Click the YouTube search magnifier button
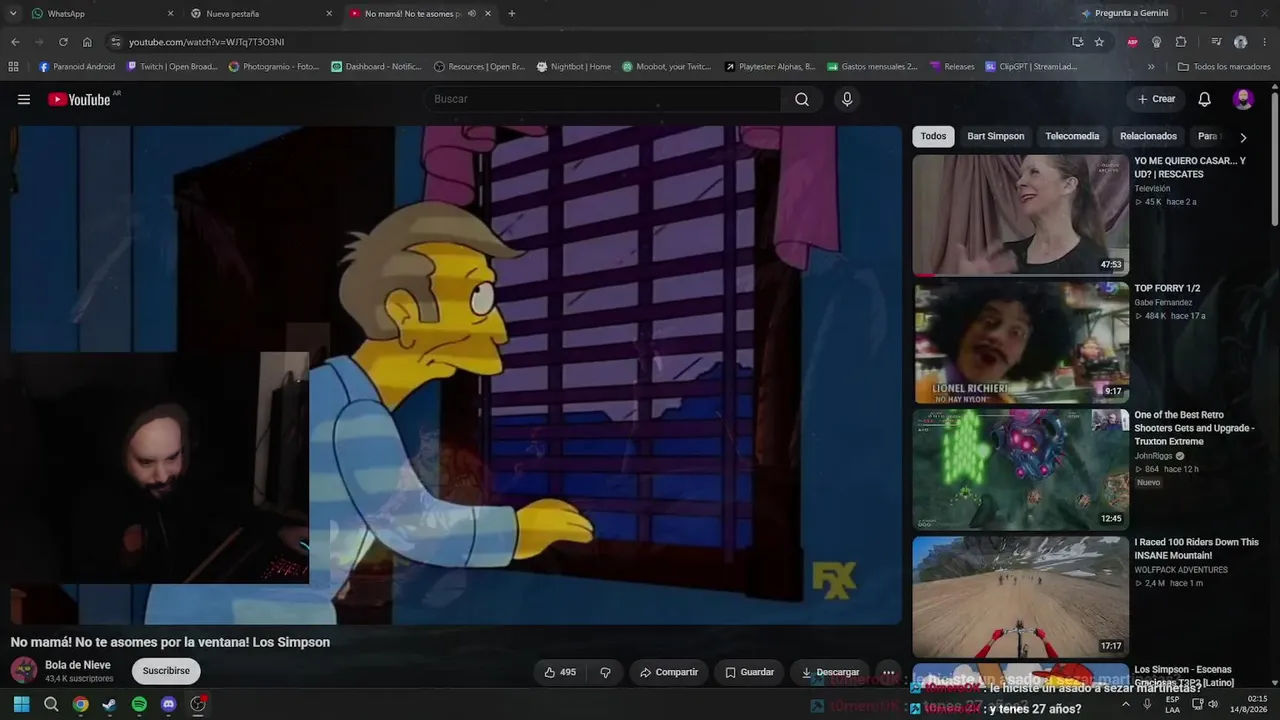1280x720 pixels. [x=802, y=99]
